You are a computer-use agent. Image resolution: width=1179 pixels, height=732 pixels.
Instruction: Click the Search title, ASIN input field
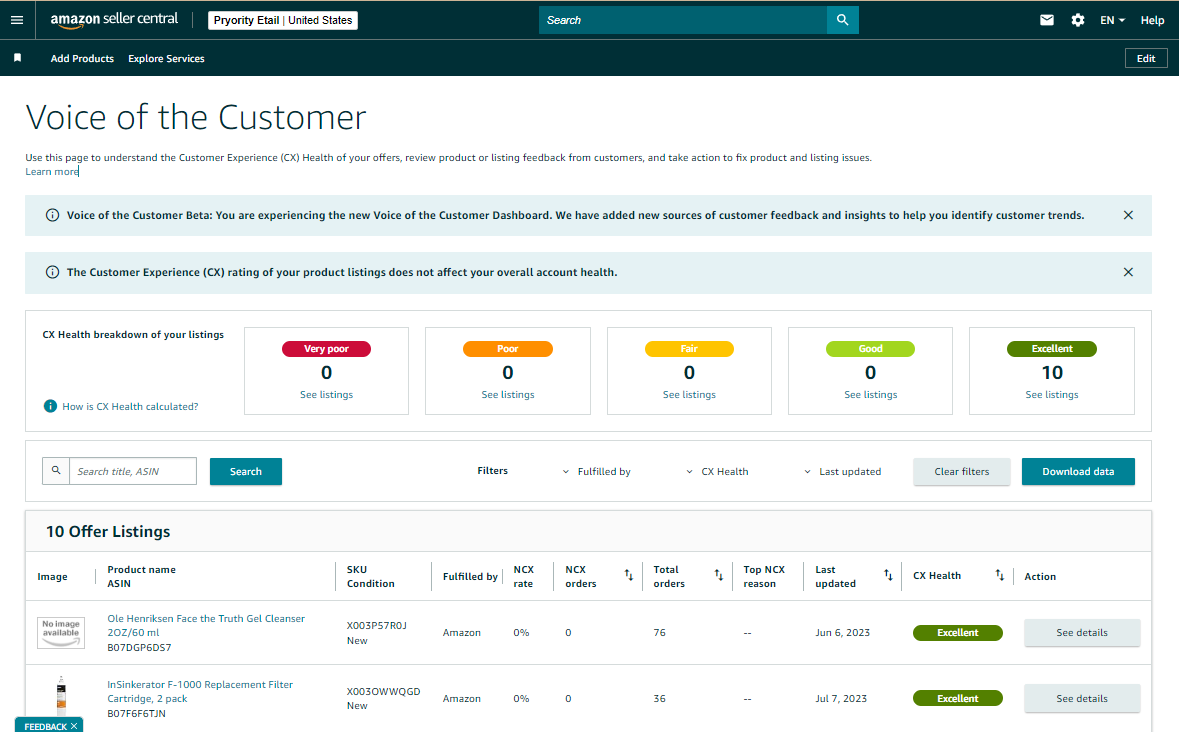(x=133, y=471)
